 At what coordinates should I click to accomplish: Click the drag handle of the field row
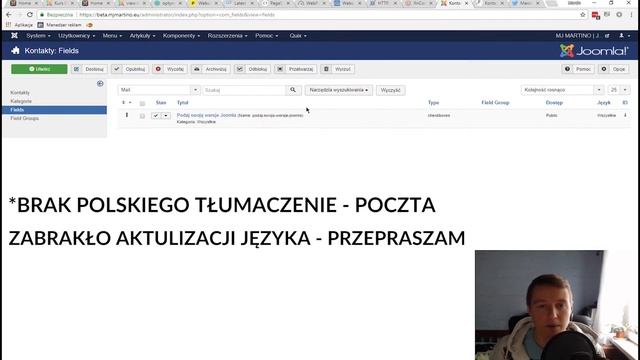click(127, 116)
